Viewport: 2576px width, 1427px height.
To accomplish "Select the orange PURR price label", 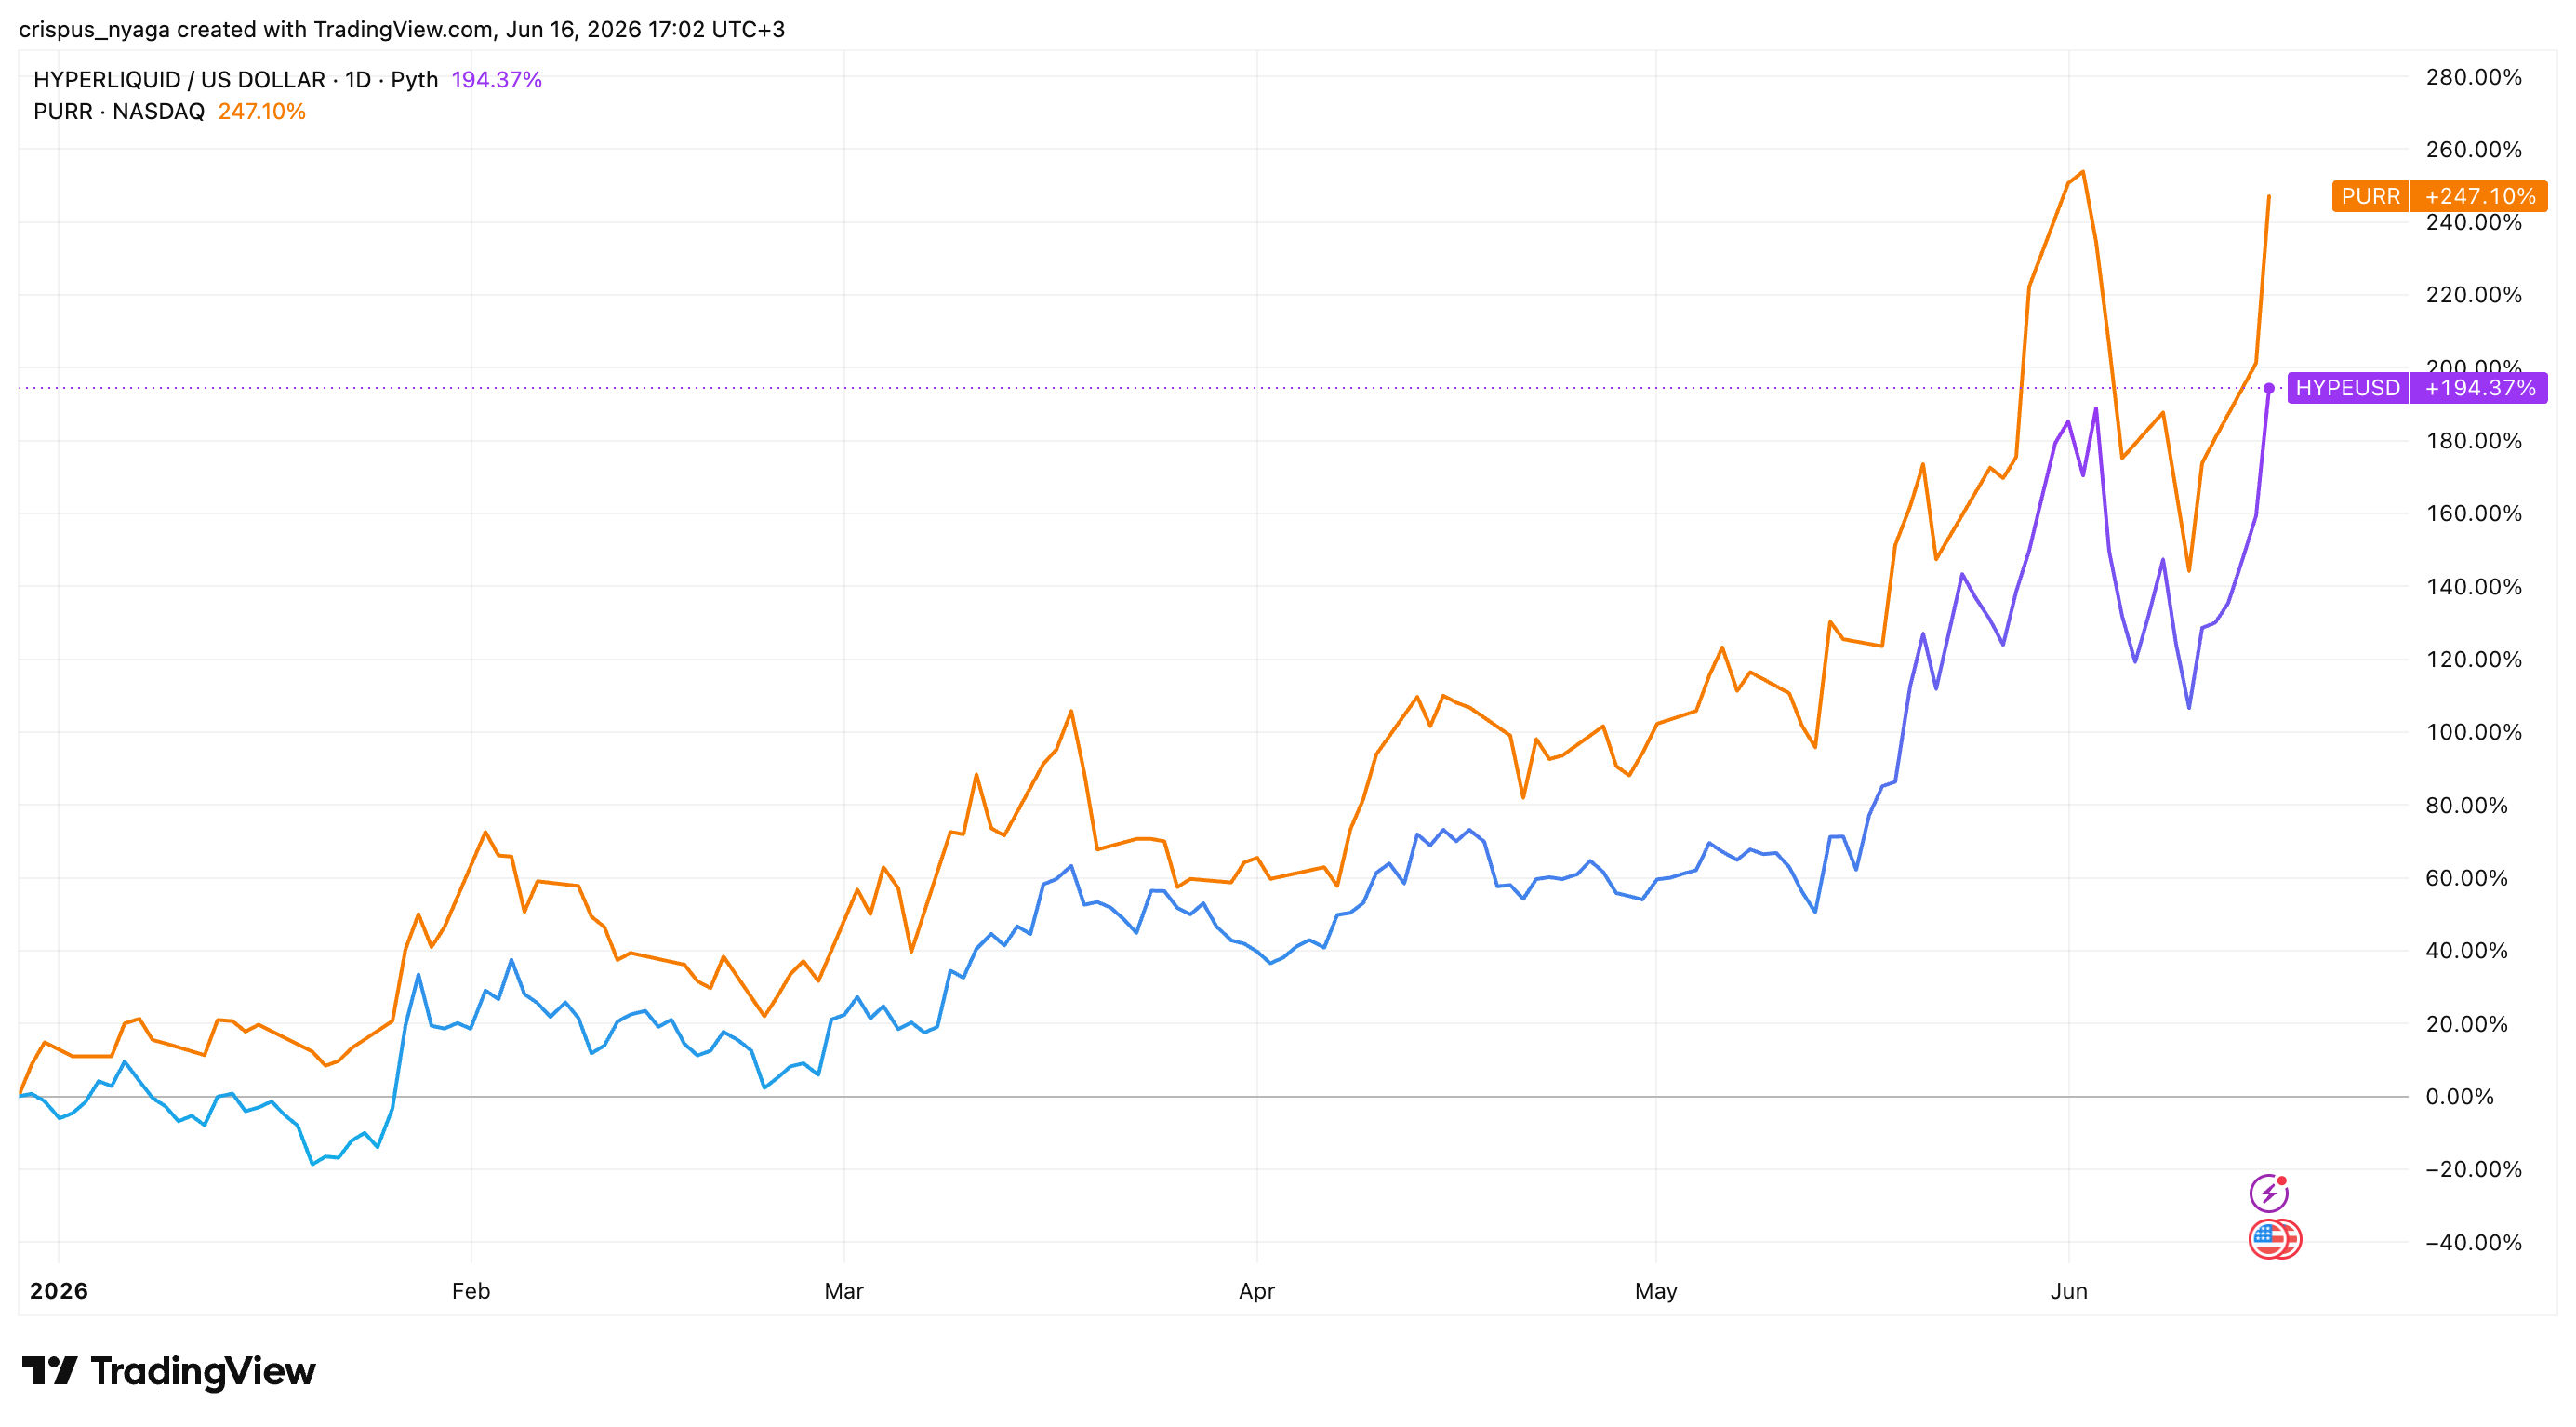I will click(x=2370, y=196).
